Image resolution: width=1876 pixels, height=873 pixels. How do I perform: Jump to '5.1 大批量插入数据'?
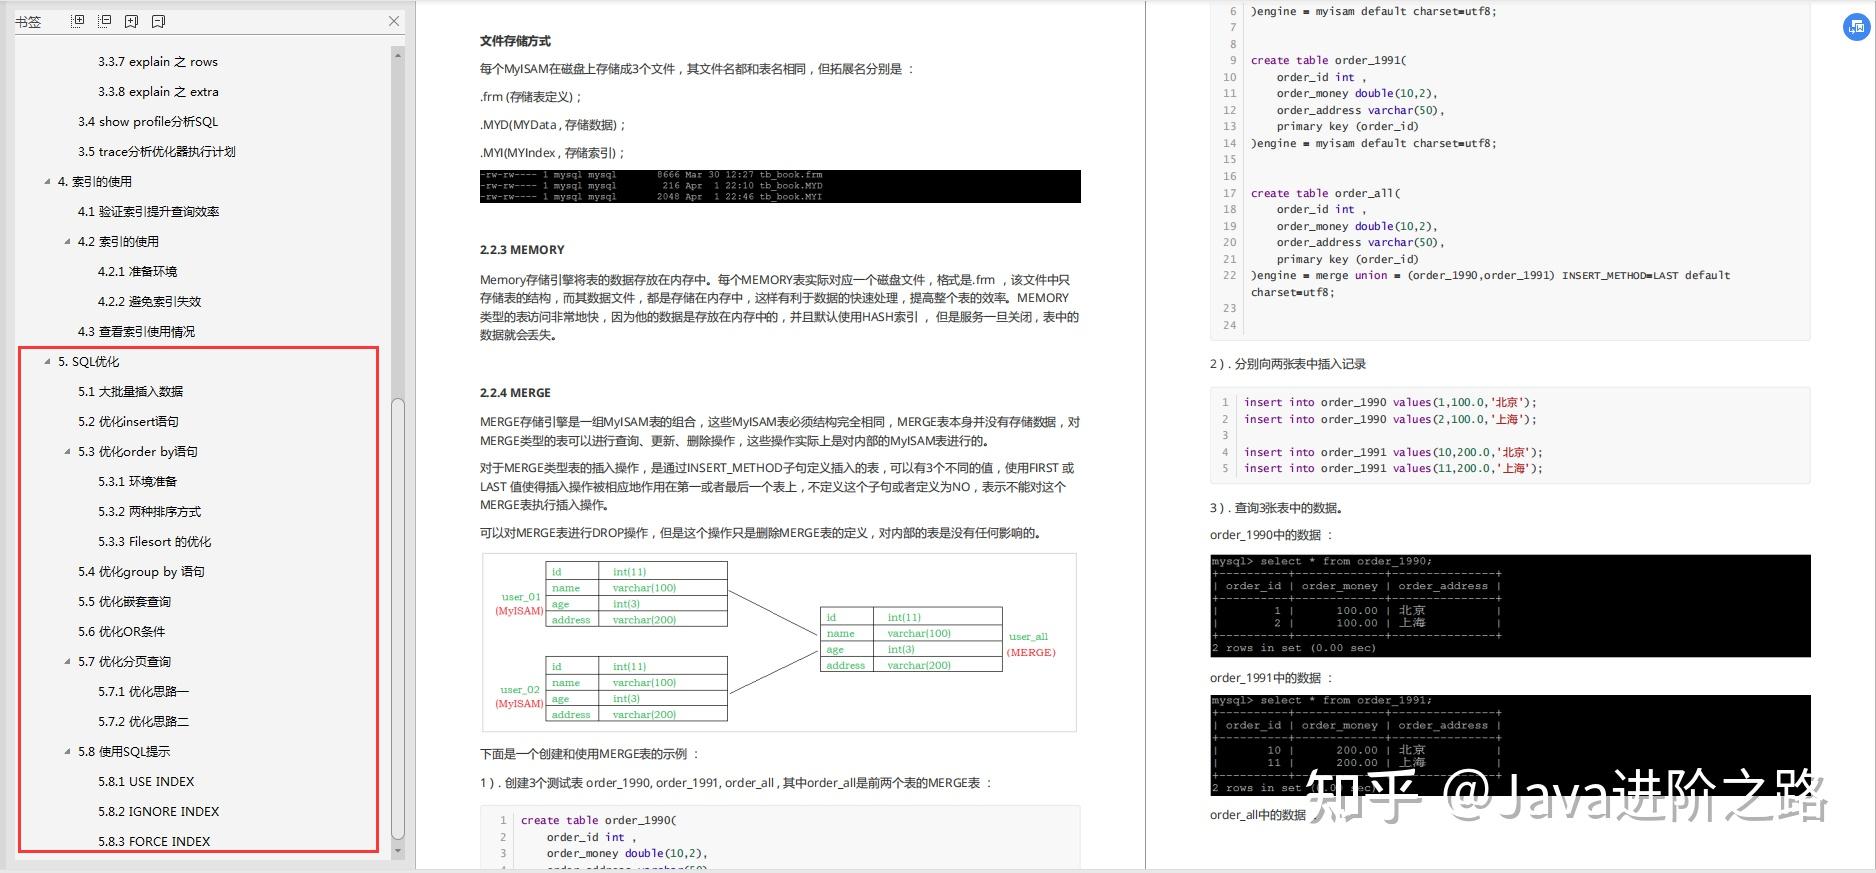(x=131, y=392)
